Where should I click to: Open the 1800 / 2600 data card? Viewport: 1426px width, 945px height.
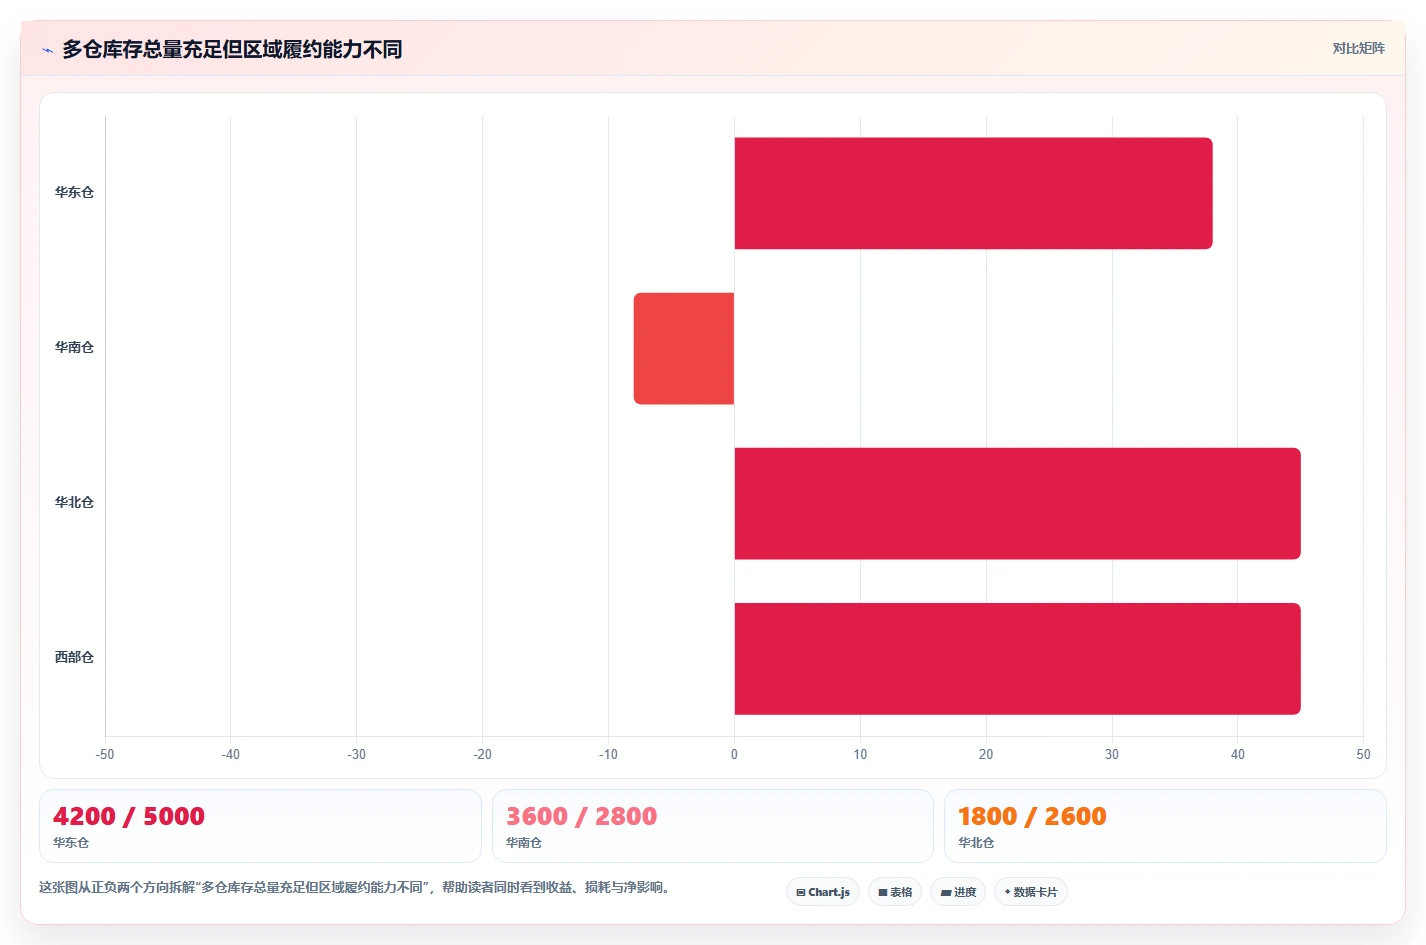[x=1165, y=826]
